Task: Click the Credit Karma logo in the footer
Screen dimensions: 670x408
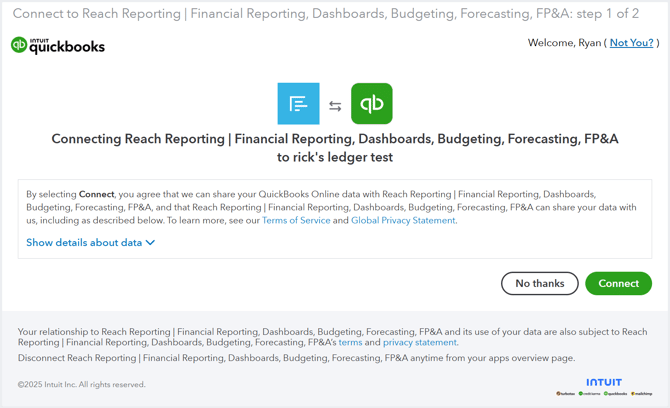Action: point(590,394)
